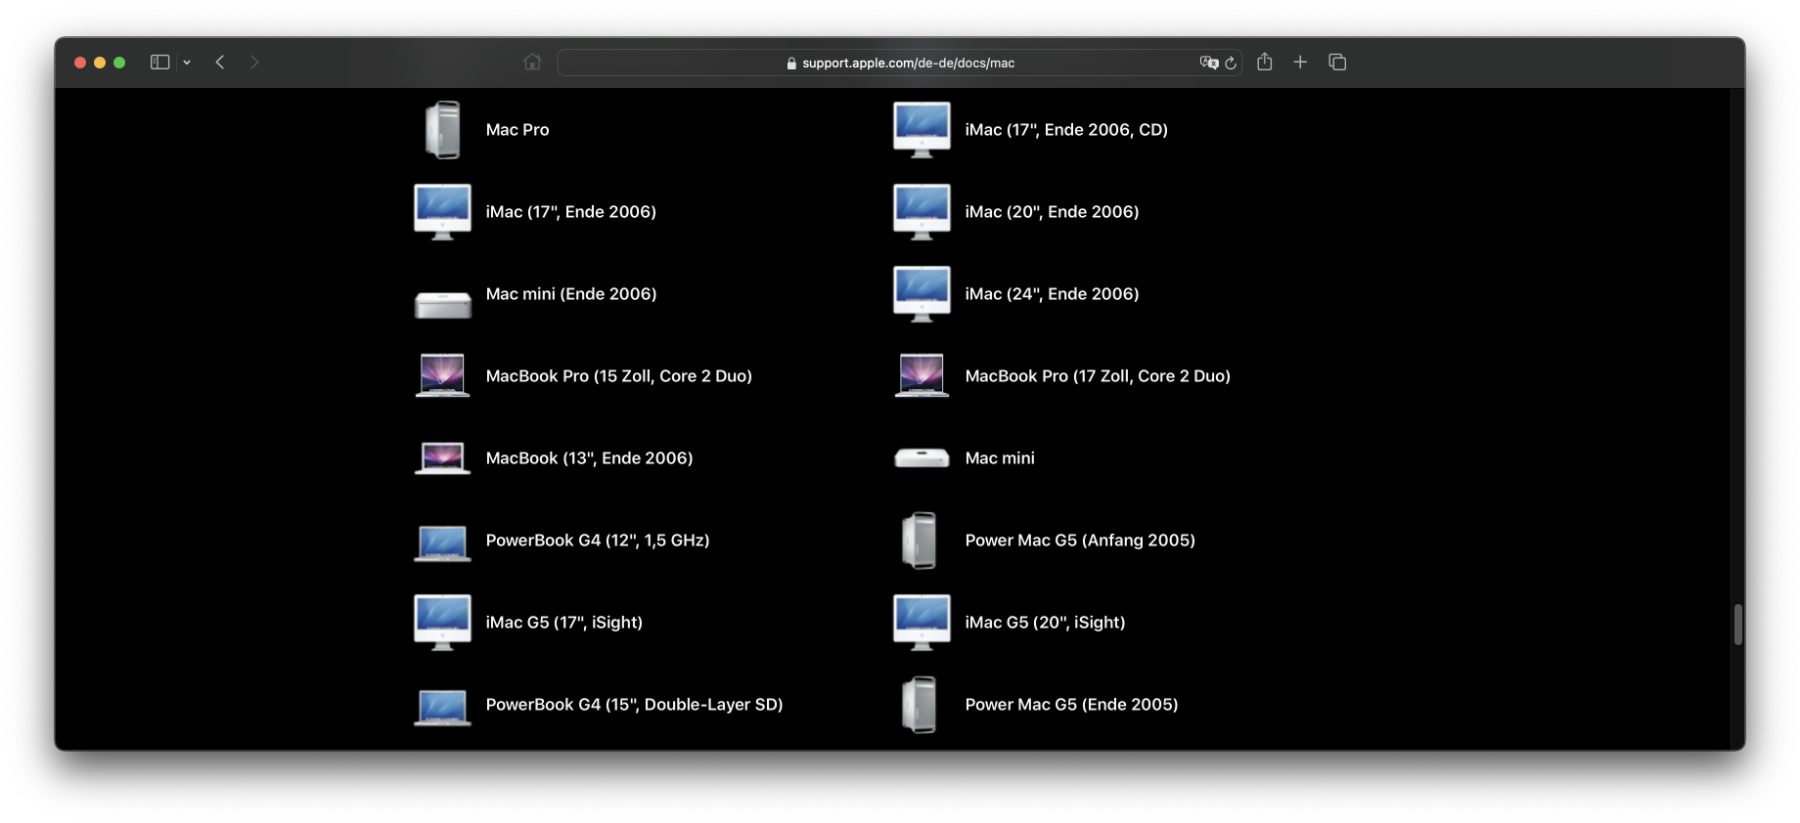The image size is (1800, 823).
Task: Click the PowerBook G4 12-inch thumbnail
Action: pos(442,541)
